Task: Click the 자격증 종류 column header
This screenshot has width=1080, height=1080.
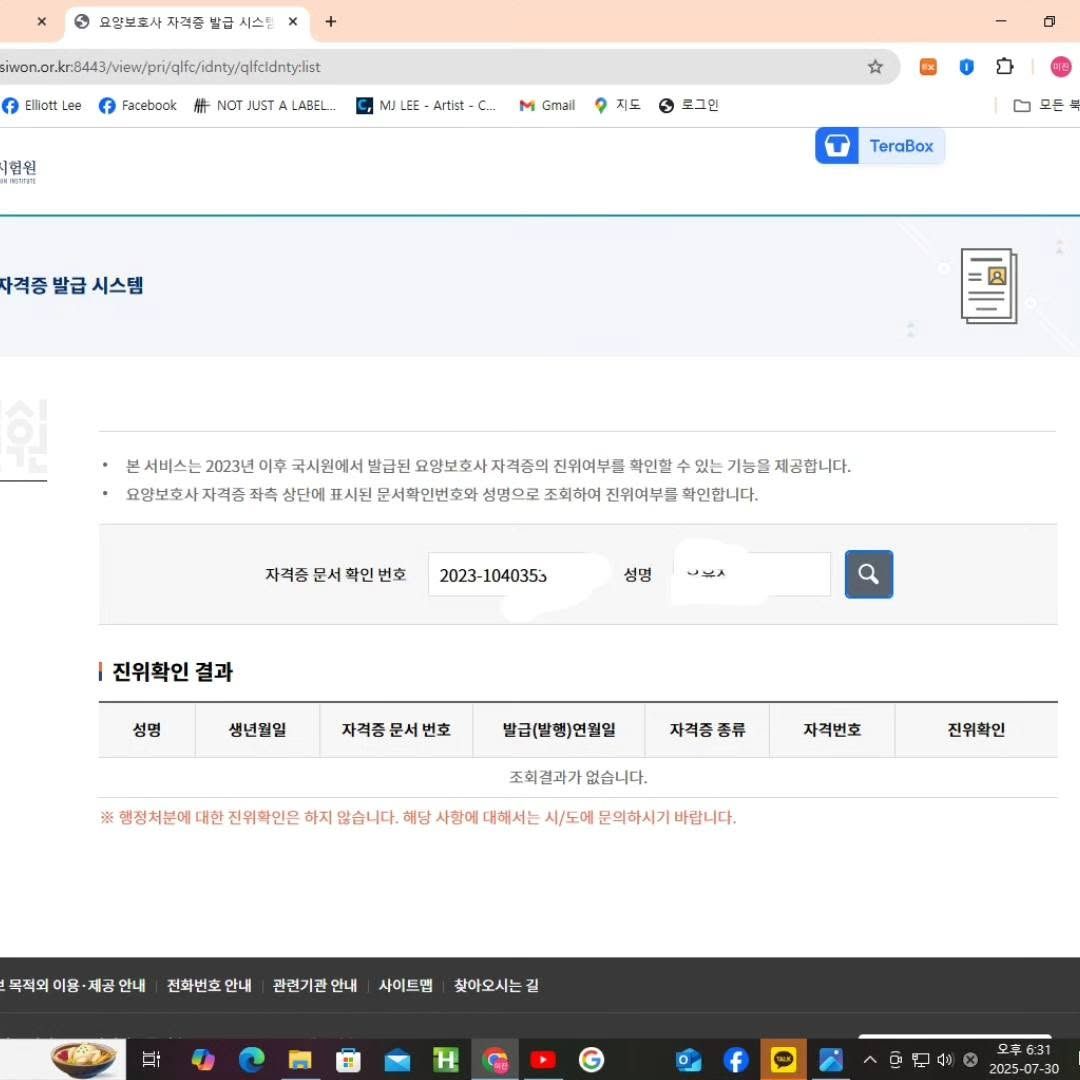Action: point(707,729)
